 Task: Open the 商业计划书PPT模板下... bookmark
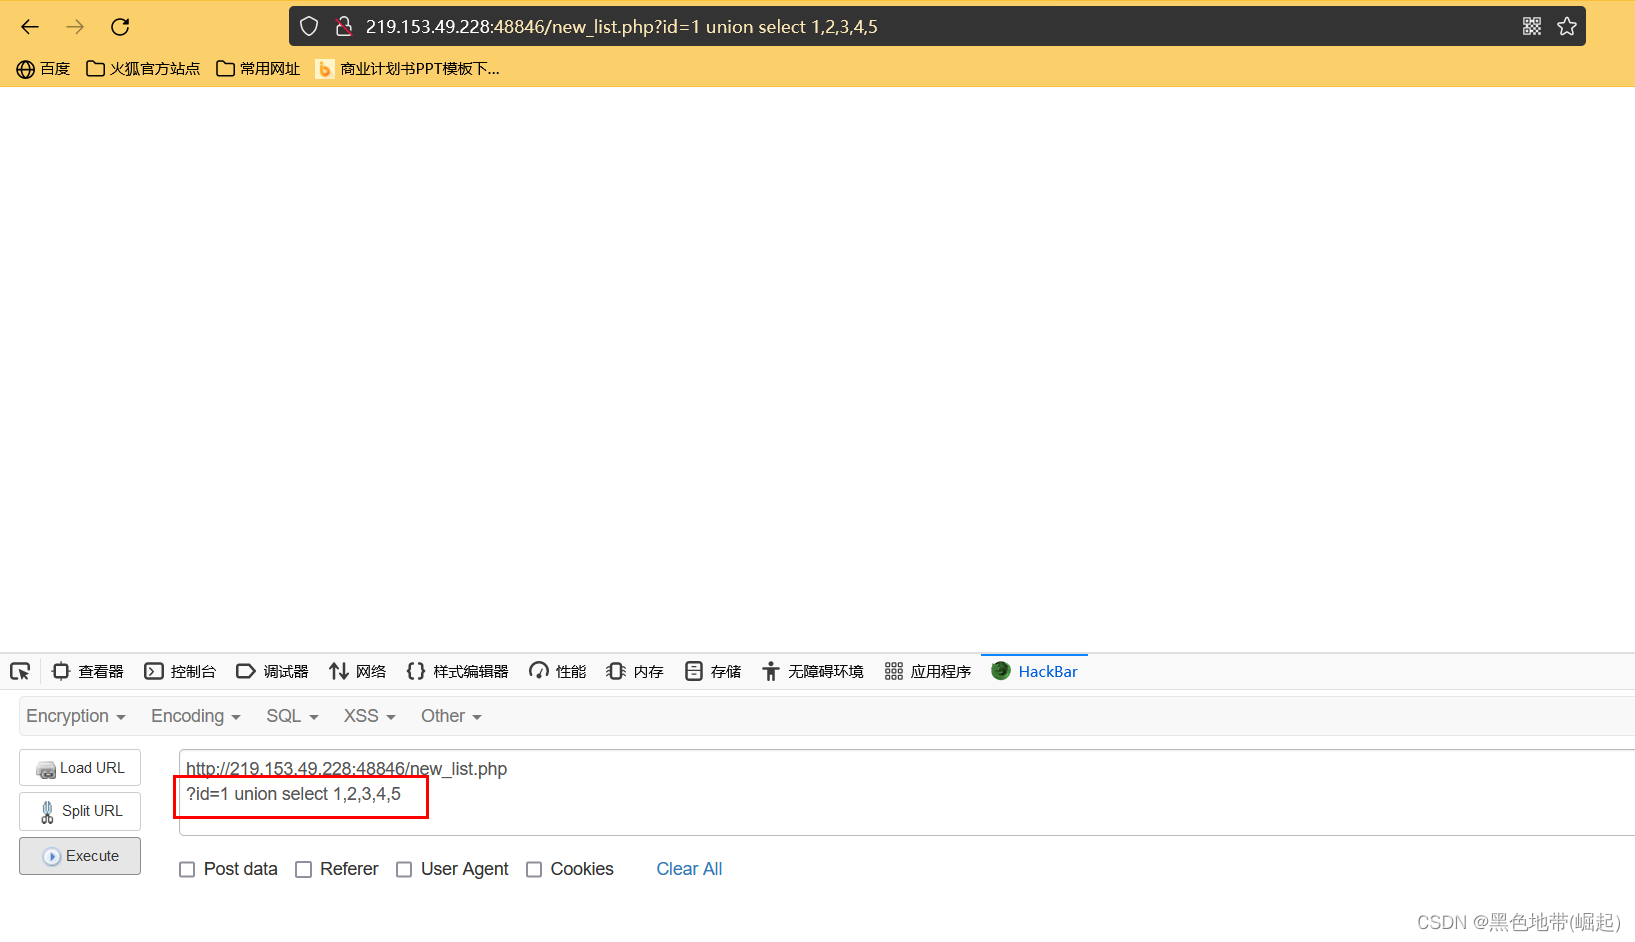click(x=407, y=69)
